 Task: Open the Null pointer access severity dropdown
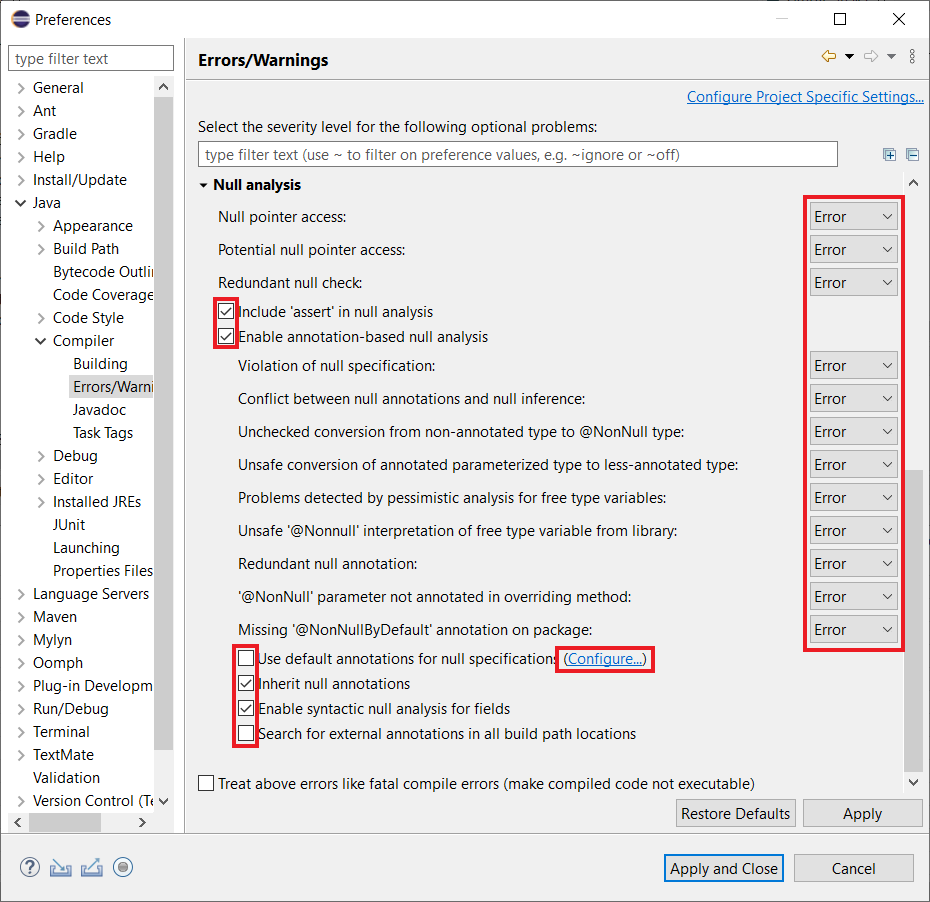[x=853, y=217]
